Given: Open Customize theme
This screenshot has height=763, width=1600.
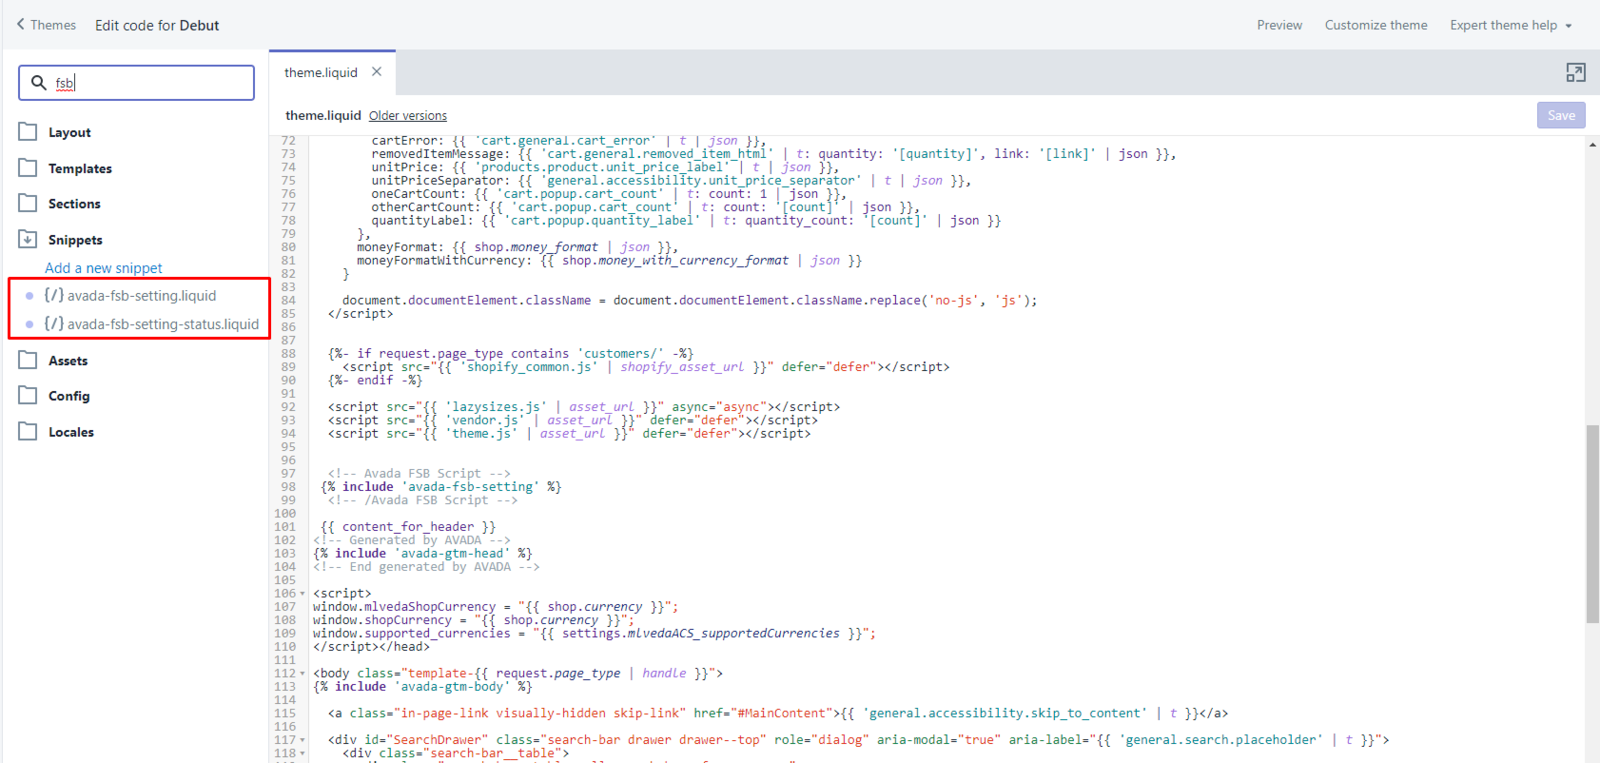Looking at the screenshot, I should 1376,25.
